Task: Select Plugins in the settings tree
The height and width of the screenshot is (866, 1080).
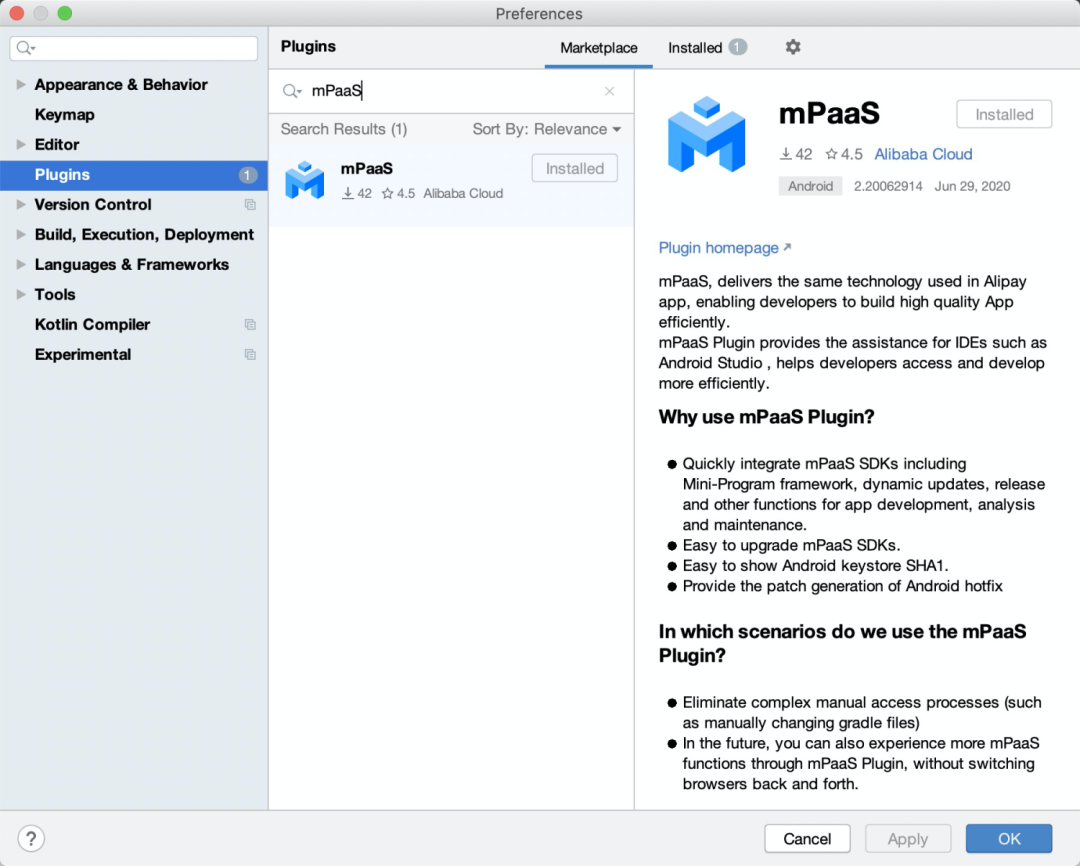Action: 134,175
